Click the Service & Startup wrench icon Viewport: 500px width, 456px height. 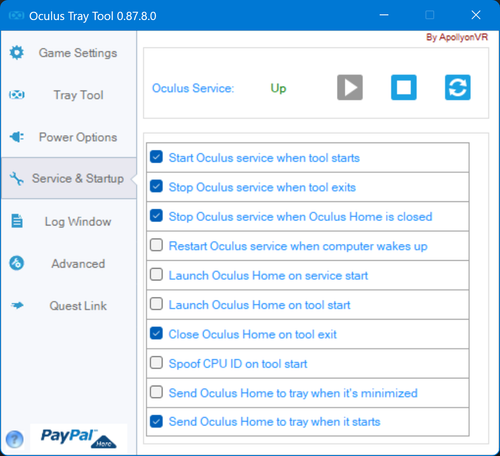17,179
